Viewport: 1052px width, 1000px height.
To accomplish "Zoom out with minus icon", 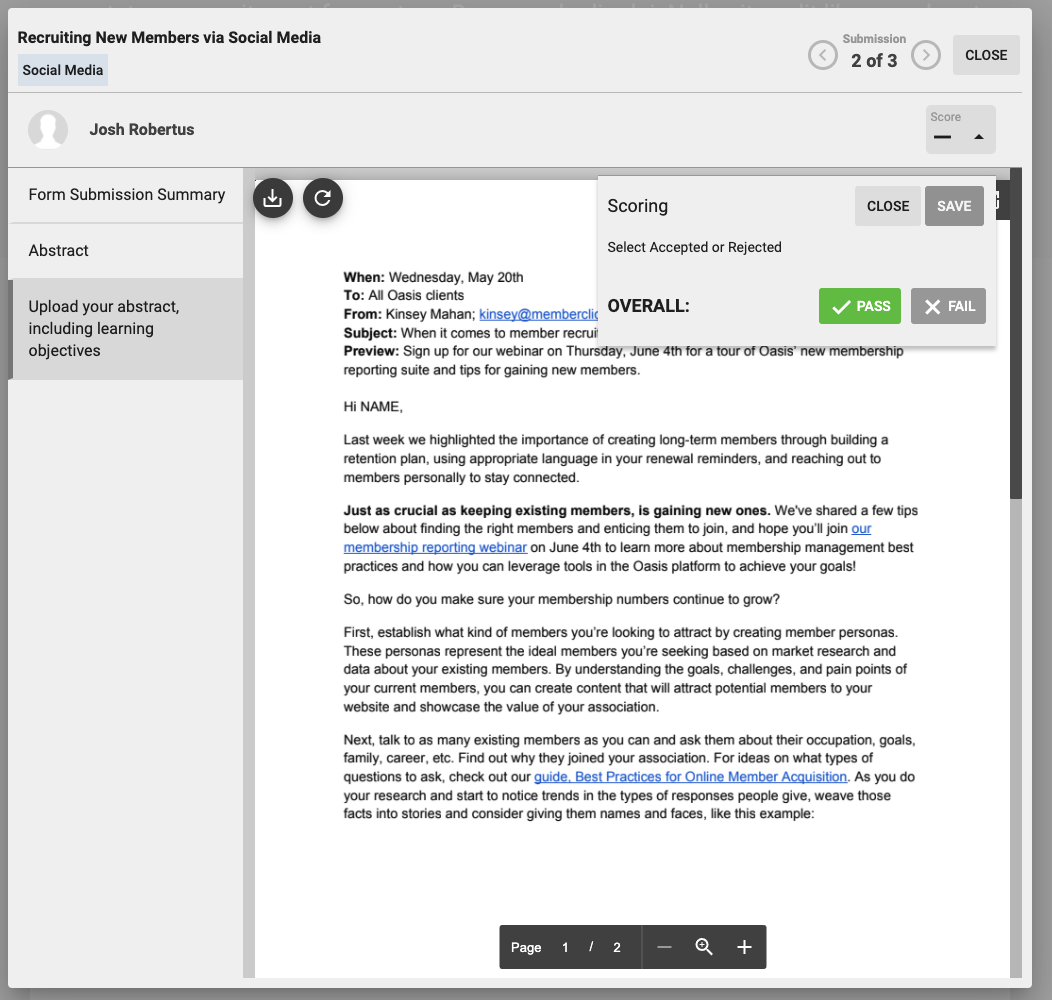I will point(664,947).
